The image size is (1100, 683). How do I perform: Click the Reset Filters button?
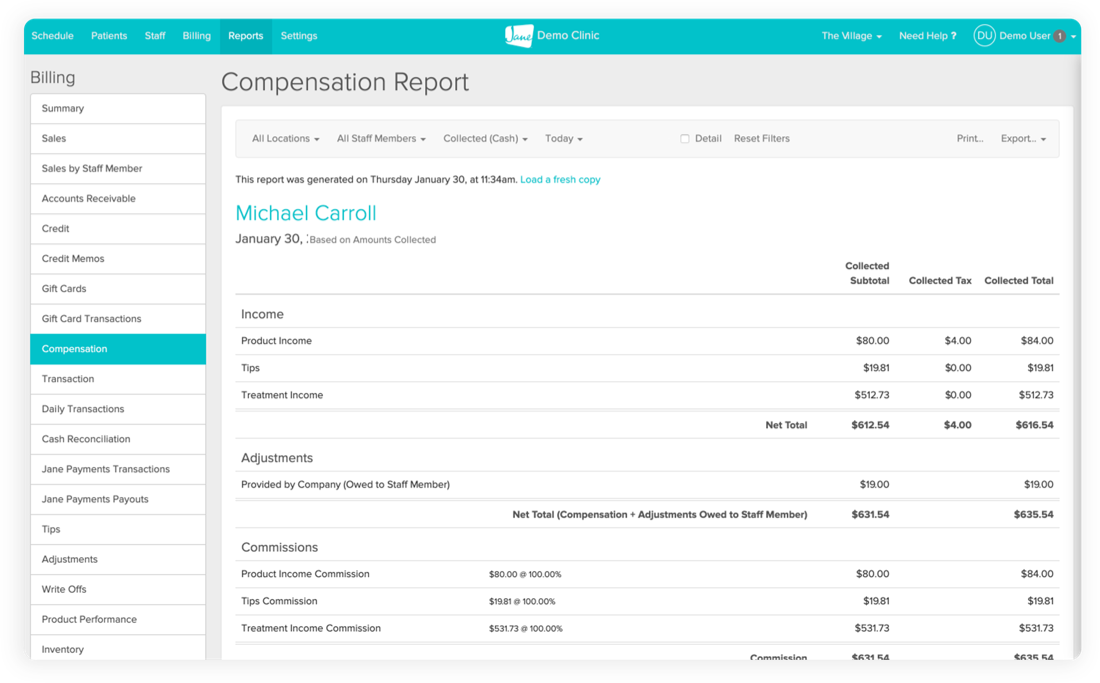point(761,139)
